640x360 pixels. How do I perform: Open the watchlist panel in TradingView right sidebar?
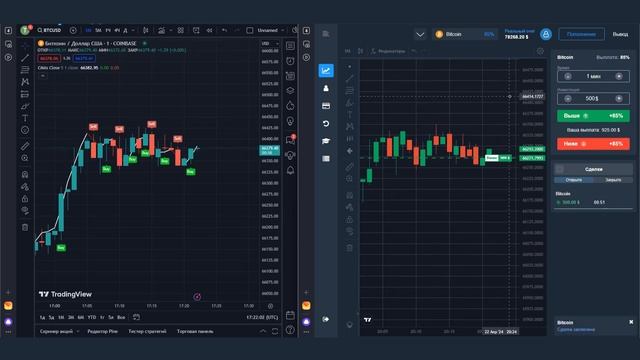[290, 45]
